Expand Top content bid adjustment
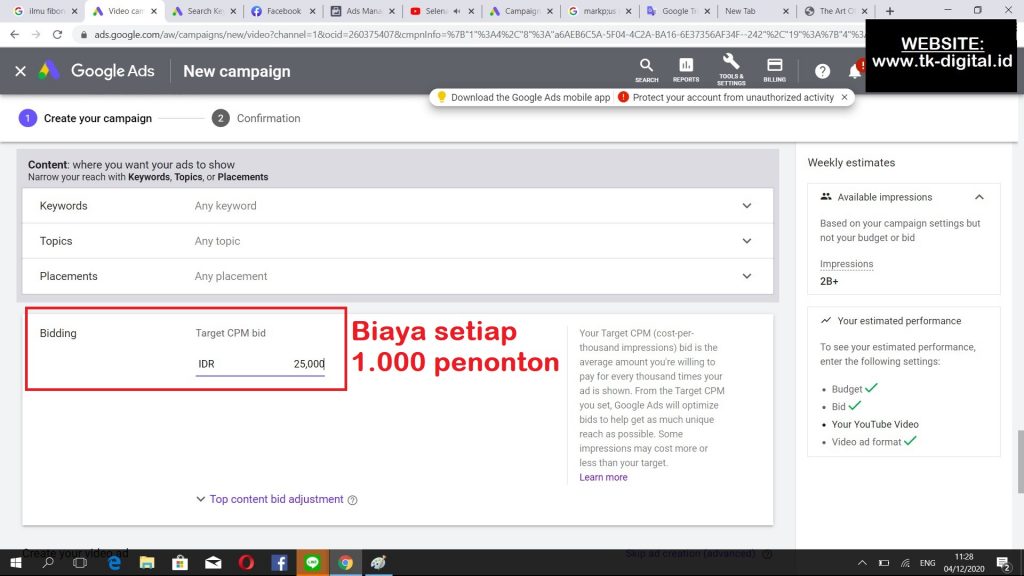The height and width of the screenshot is (576, 1024). pos(276,499)
